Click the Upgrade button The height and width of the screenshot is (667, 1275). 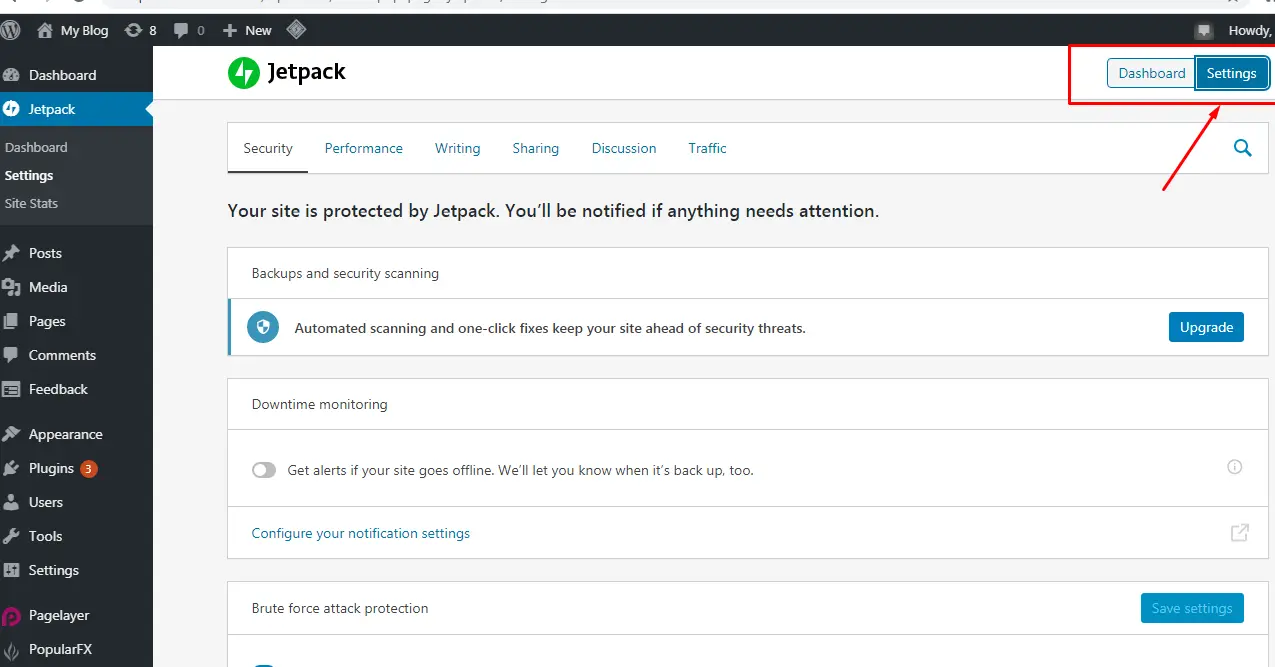pos(1206,327)
